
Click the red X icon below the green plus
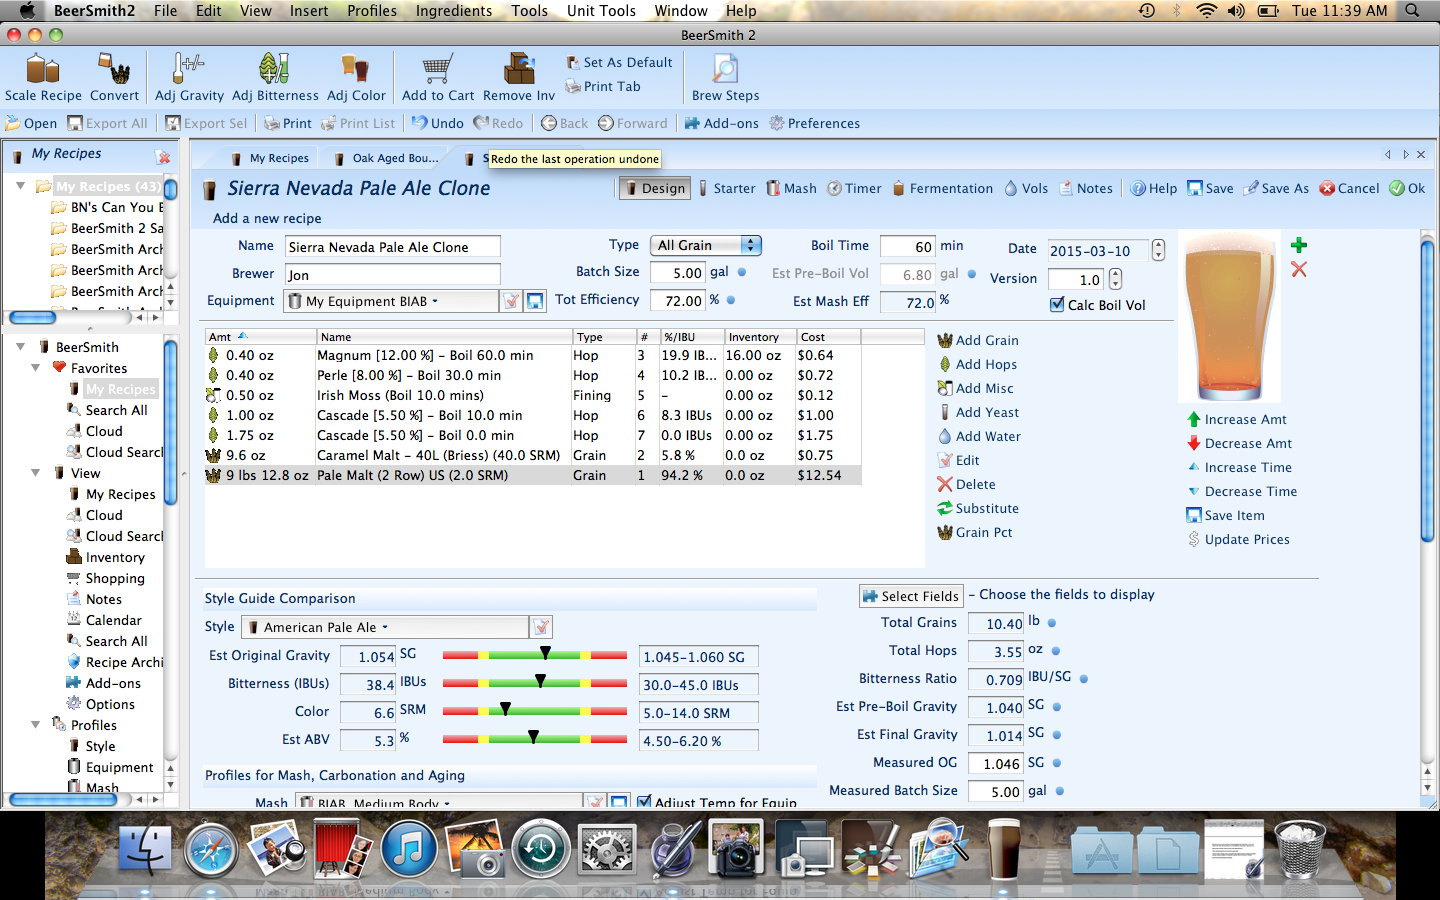coord(1299,269)
